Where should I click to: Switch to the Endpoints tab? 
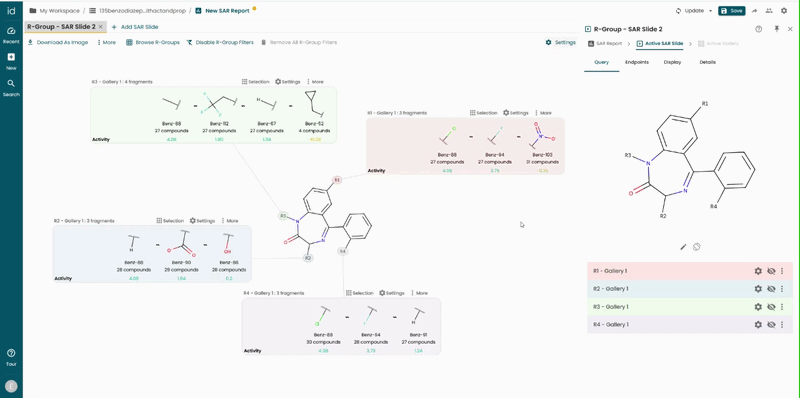pyautogui.click(x=637, y=62)
